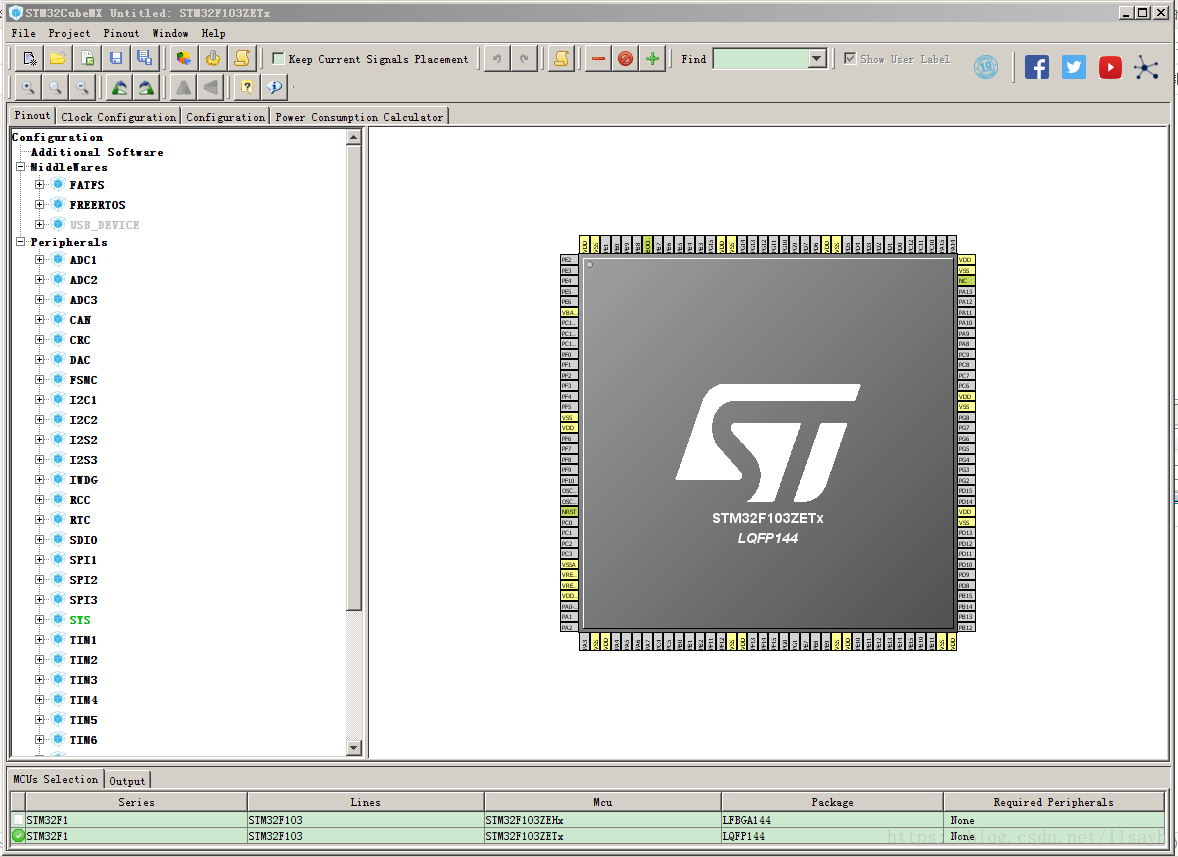Click the PD15 pin on chip

965,490
